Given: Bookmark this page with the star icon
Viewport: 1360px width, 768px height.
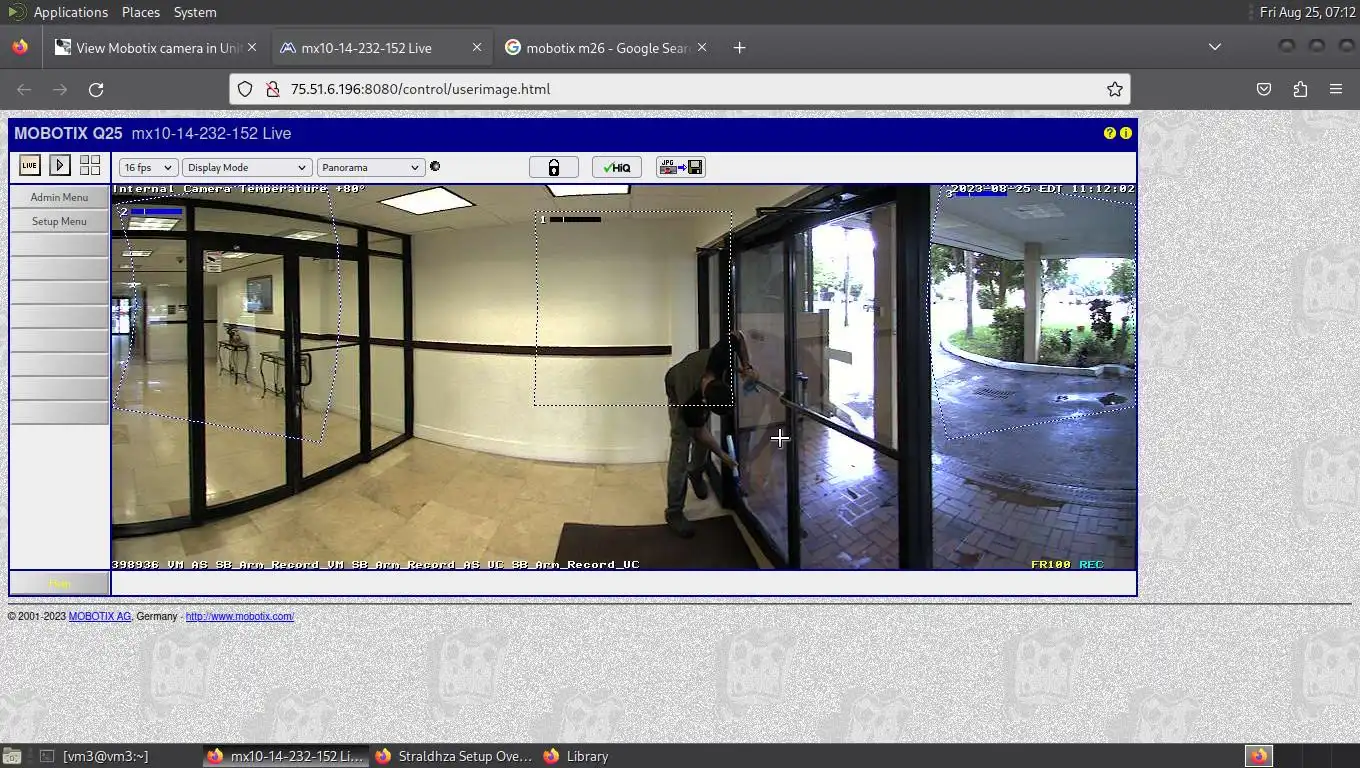Looking at the screenshot, I should pos(1114,89).
